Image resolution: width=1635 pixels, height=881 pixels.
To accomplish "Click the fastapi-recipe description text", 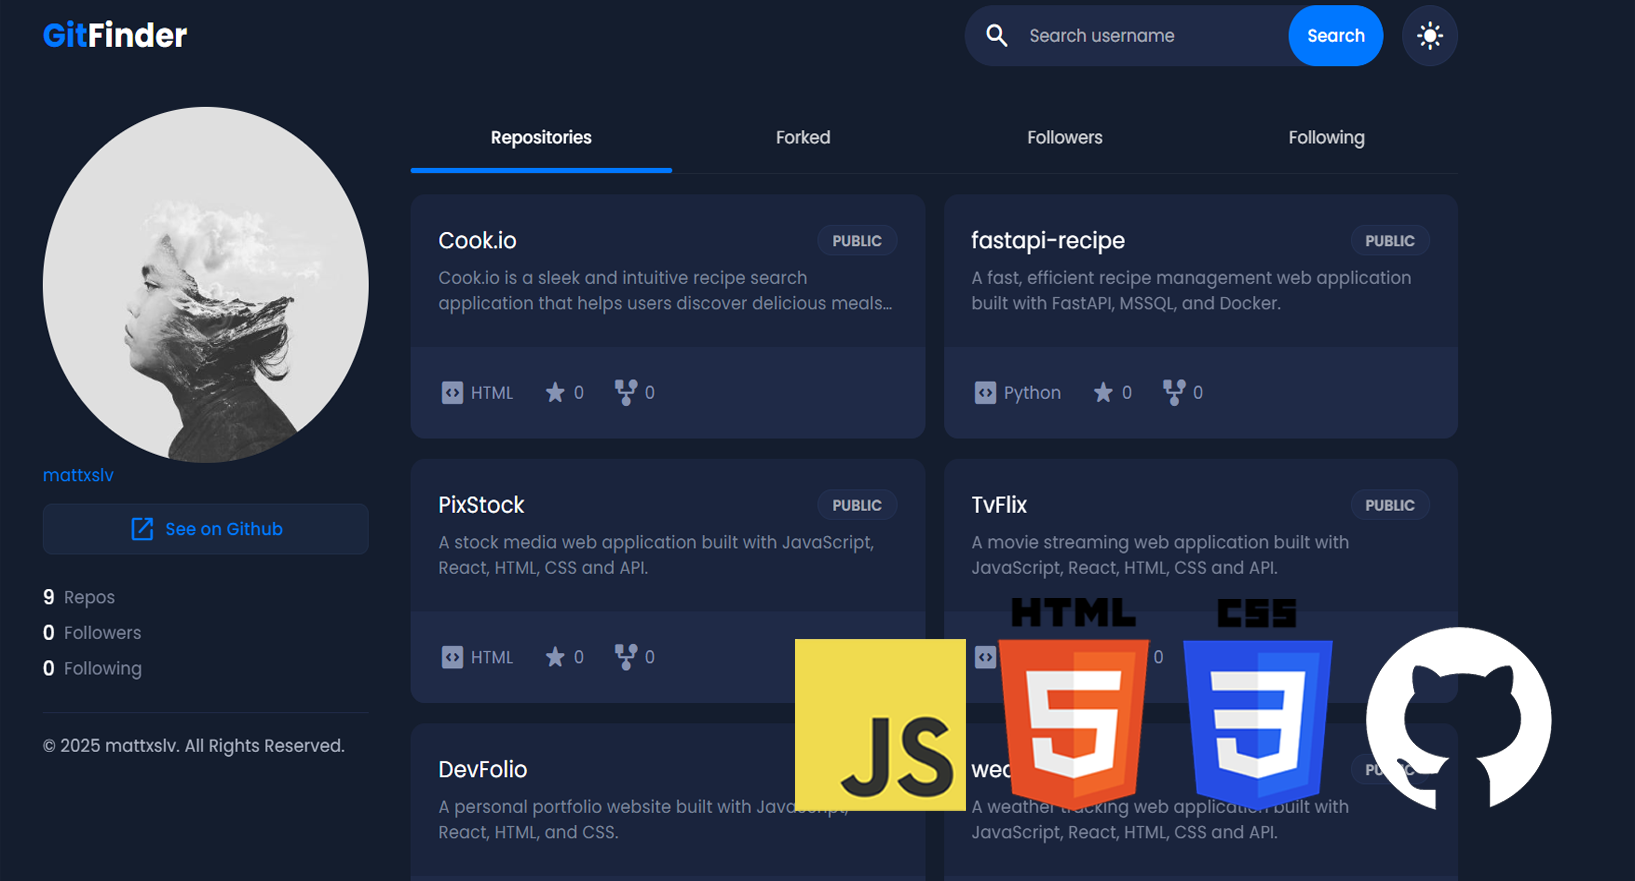I will (x=1191, y=290).
